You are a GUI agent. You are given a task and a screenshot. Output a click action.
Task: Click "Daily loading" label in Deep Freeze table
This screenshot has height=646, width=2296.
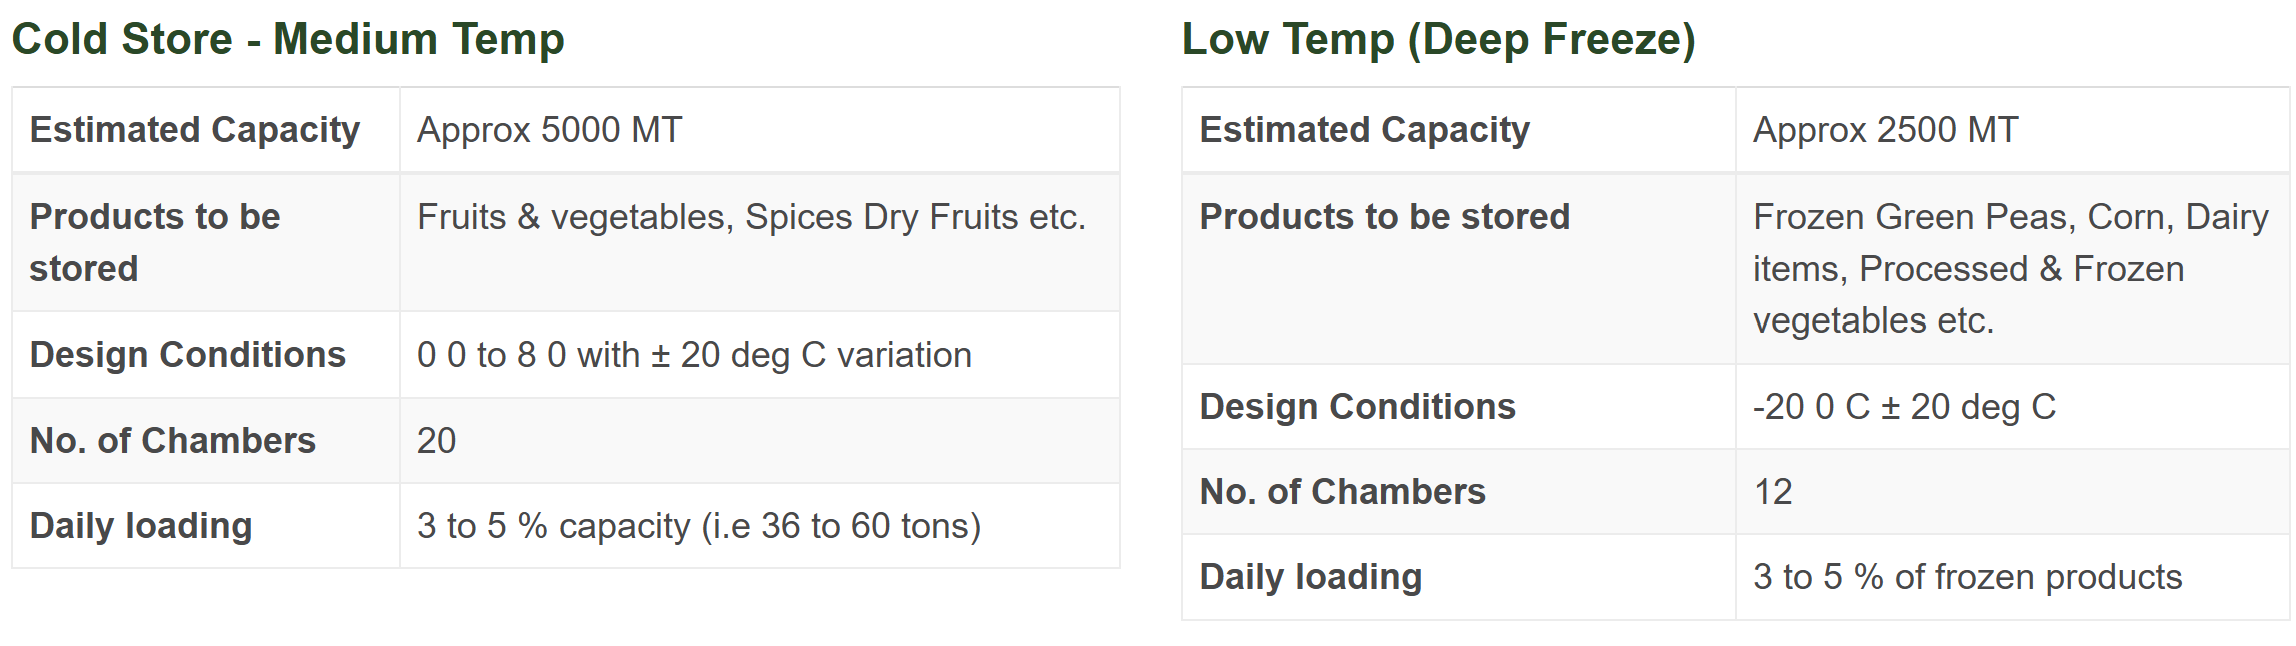pyautogui.click(x=1310, y=577)
